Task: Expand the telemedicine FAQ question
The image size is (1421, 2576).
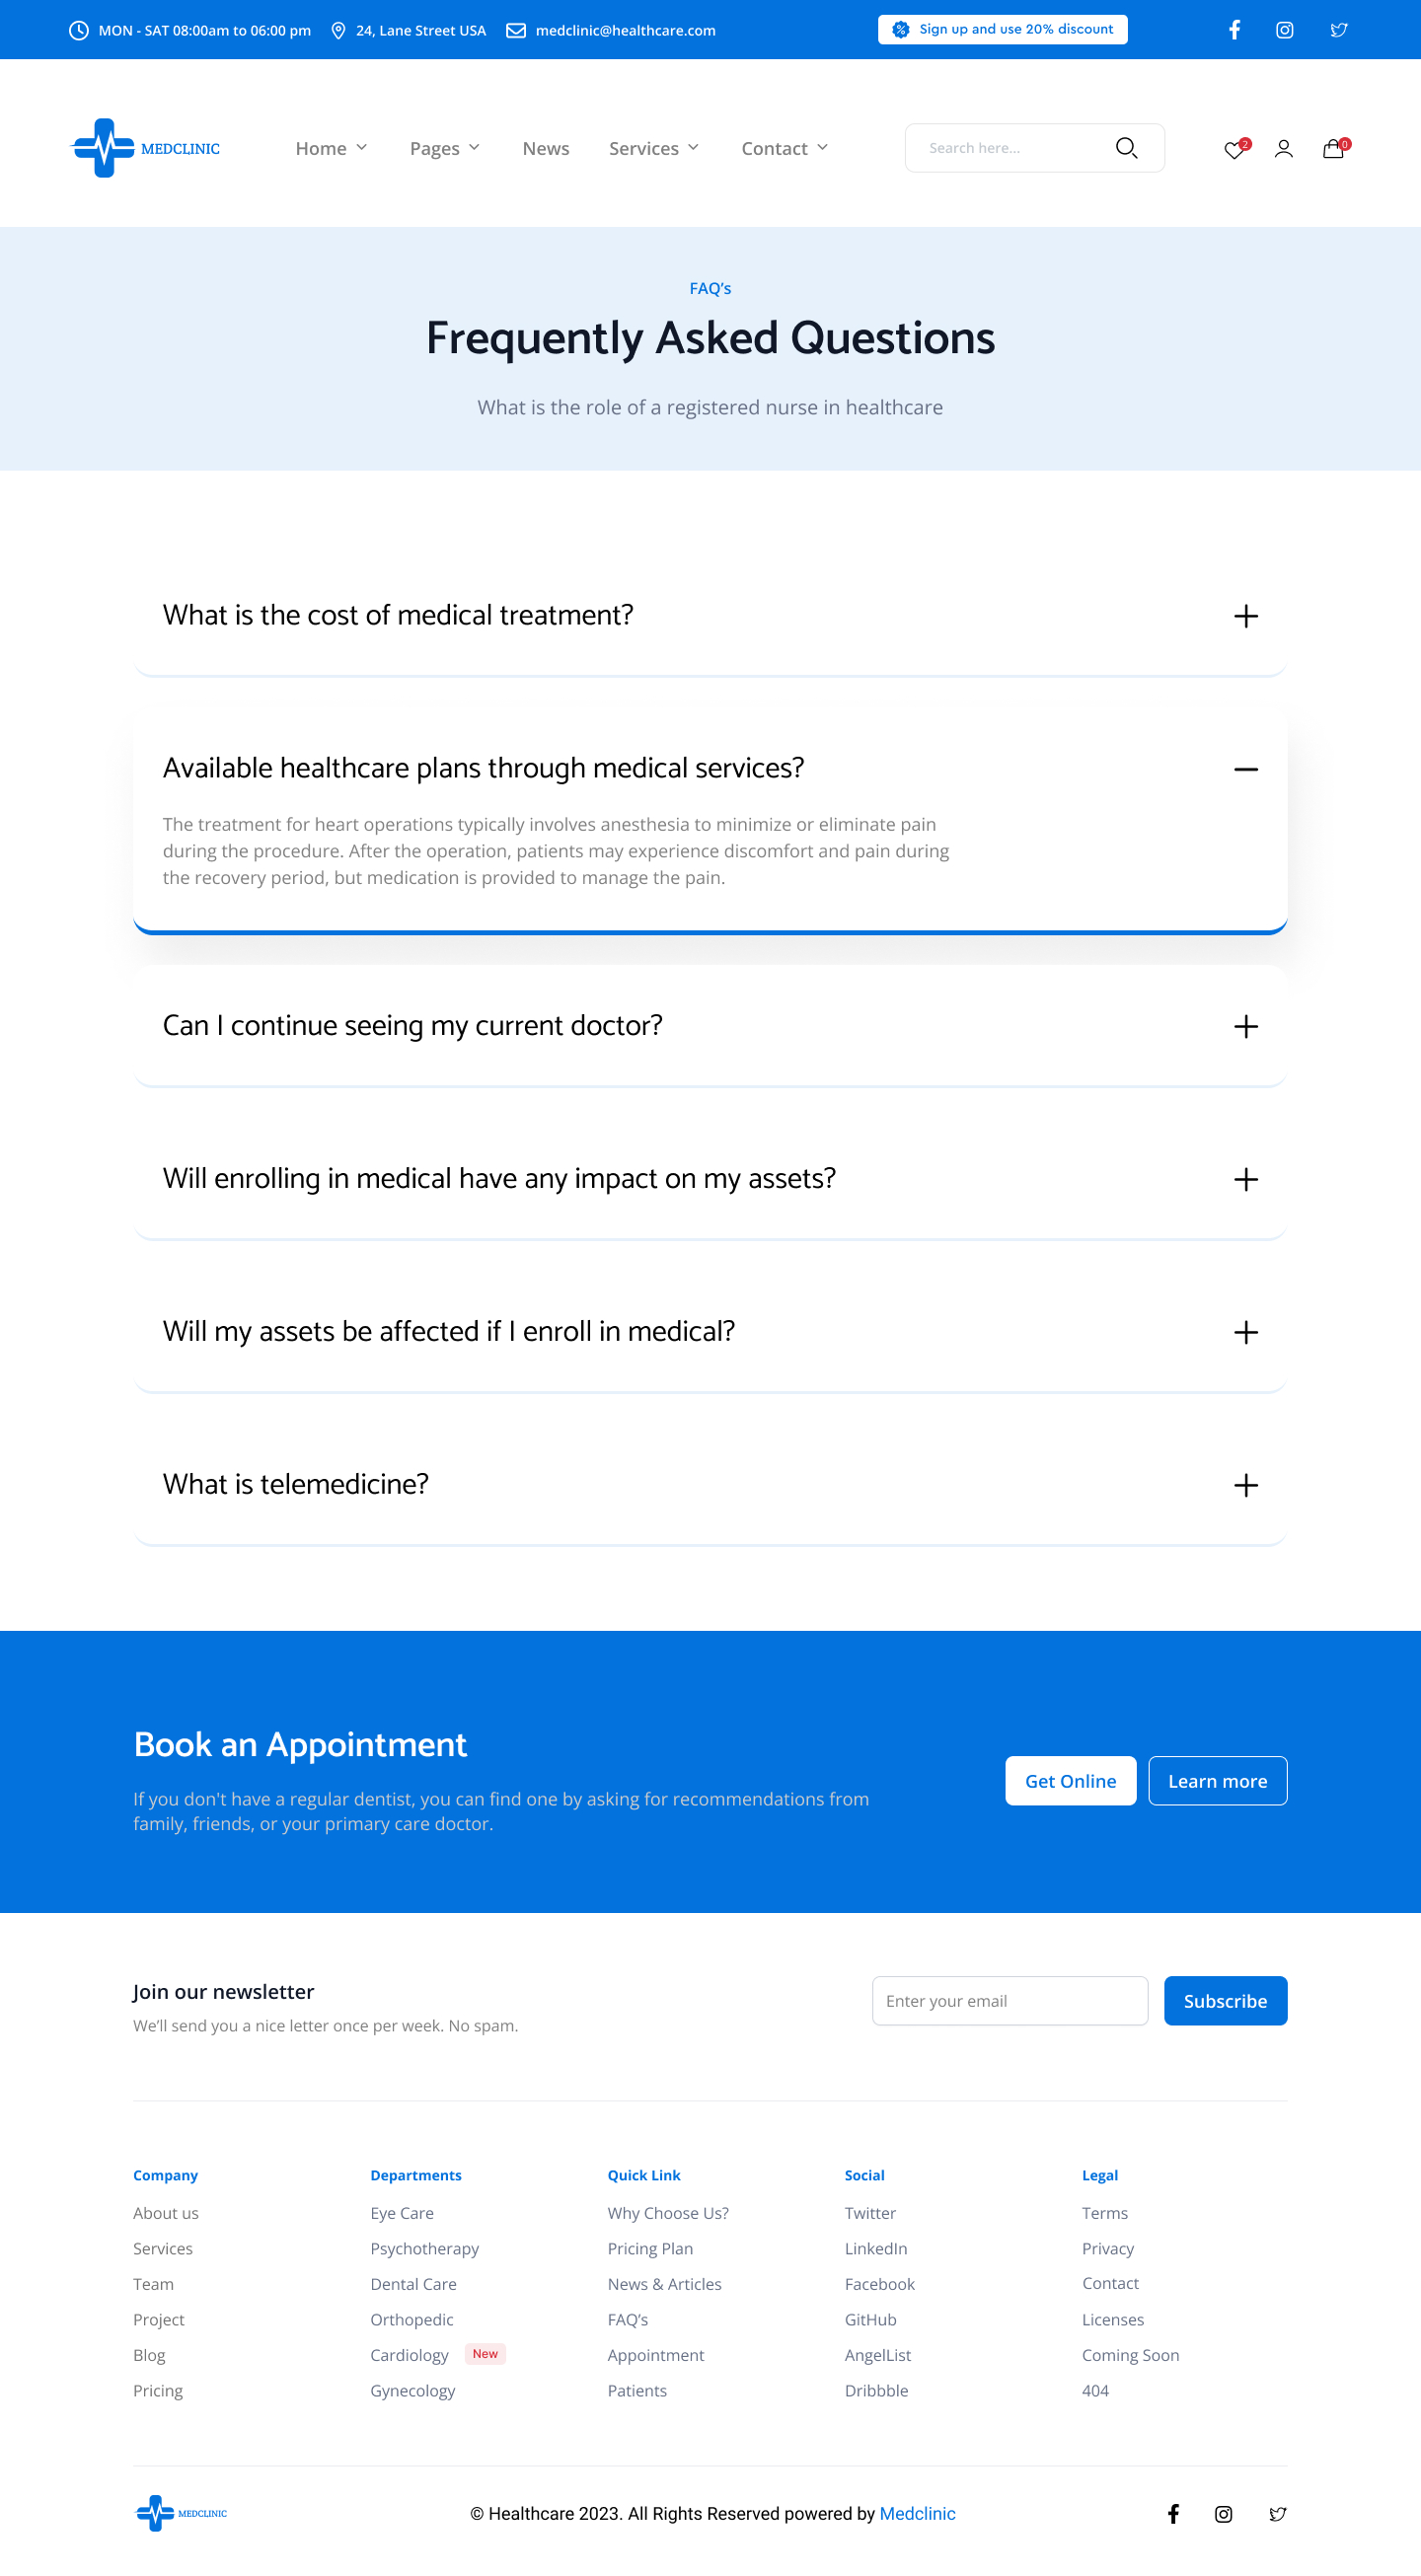Action: point(1245,1485)
